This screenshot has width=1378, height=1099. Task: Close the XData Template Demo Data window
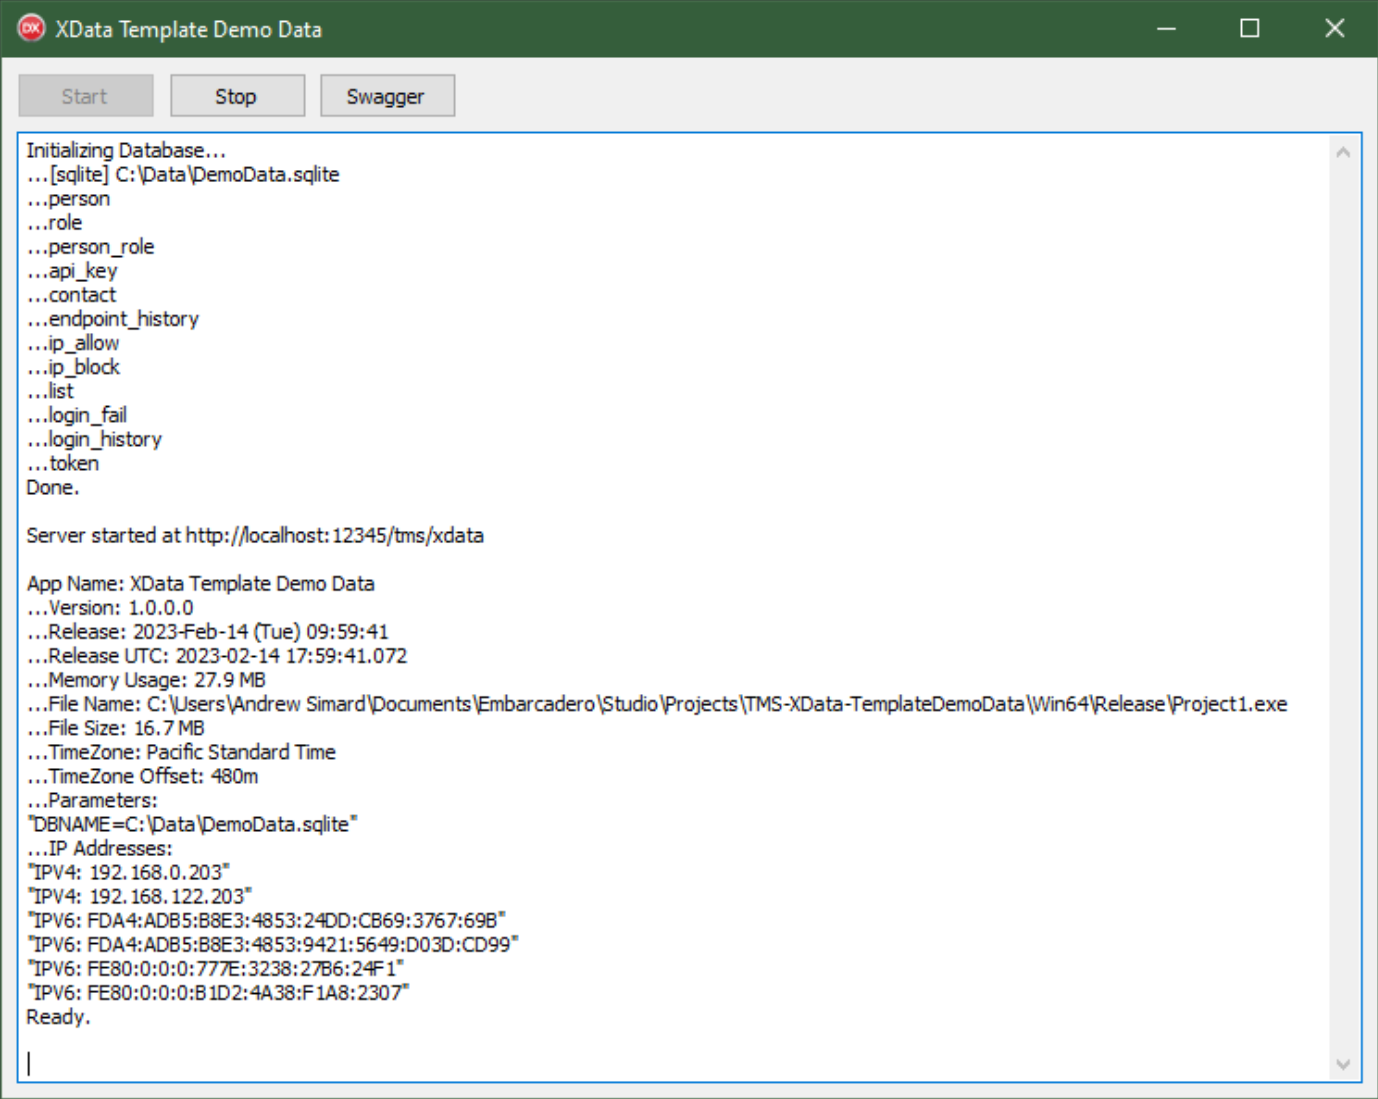point(1335,28)
